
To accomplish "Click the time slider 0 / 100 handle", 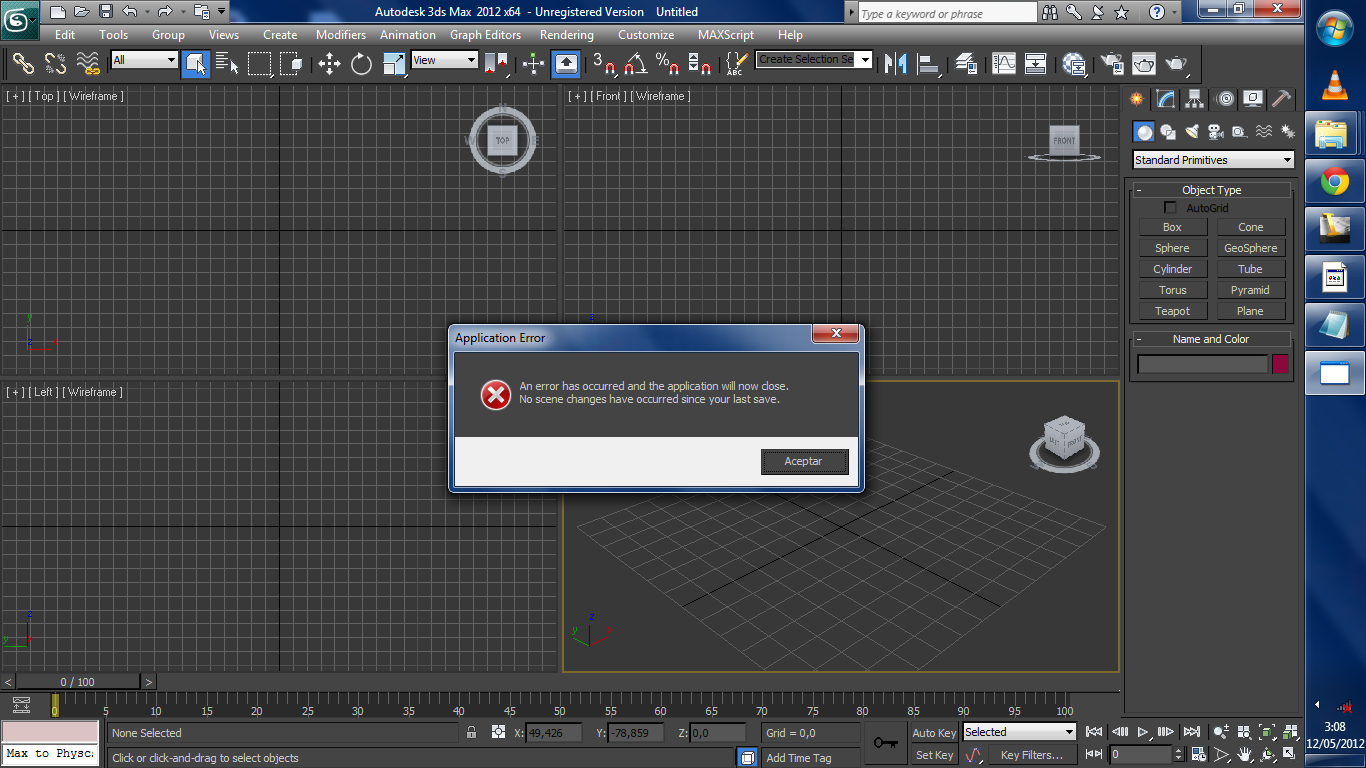I will click(x=77, y=682).
